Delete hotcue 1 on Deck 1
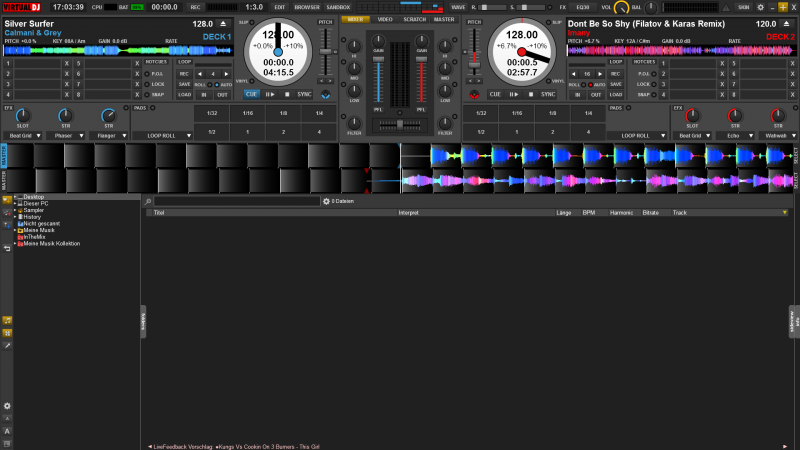Viewport: 800px width, 450px height. coord(67,64)
